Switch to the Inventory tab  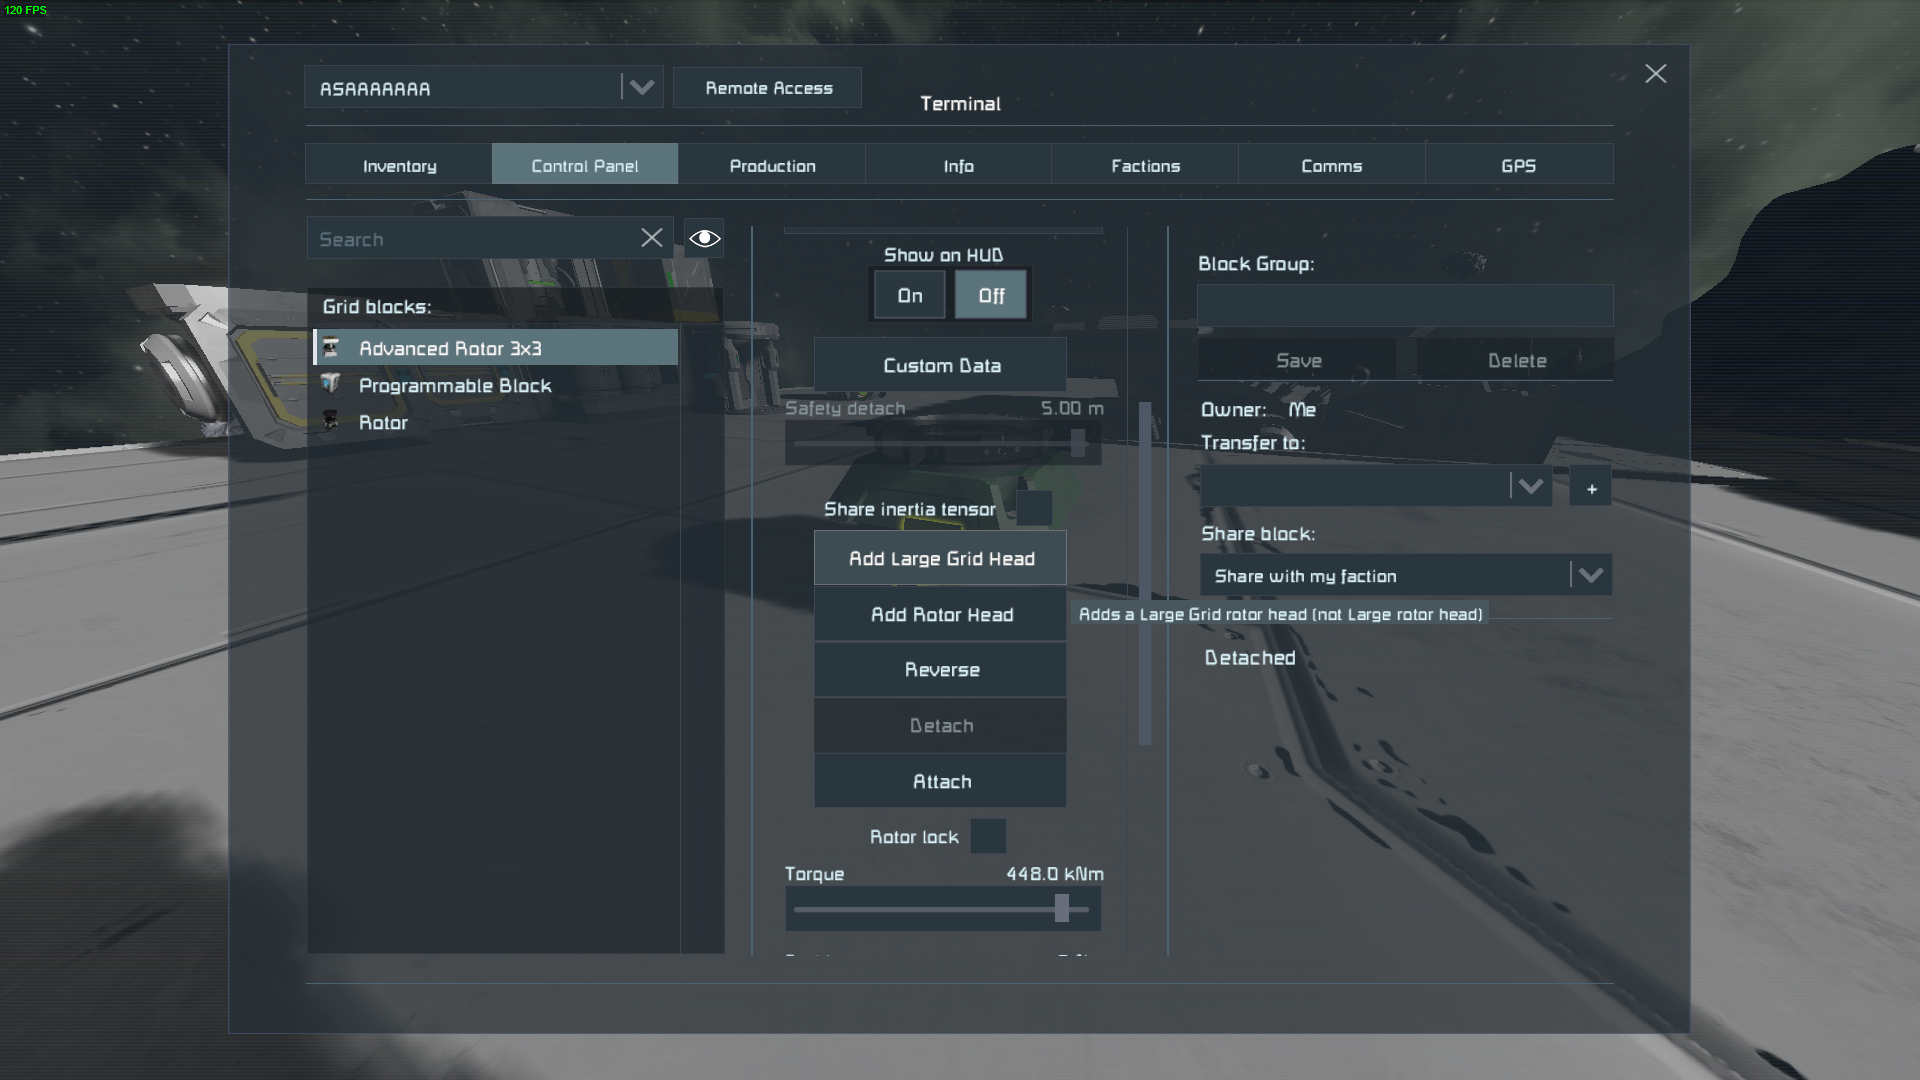coord(399,166)
